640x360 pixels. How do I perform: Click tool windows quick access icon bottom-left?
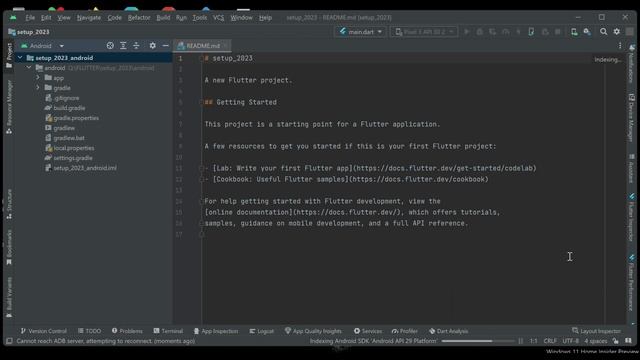pos(9,341)
